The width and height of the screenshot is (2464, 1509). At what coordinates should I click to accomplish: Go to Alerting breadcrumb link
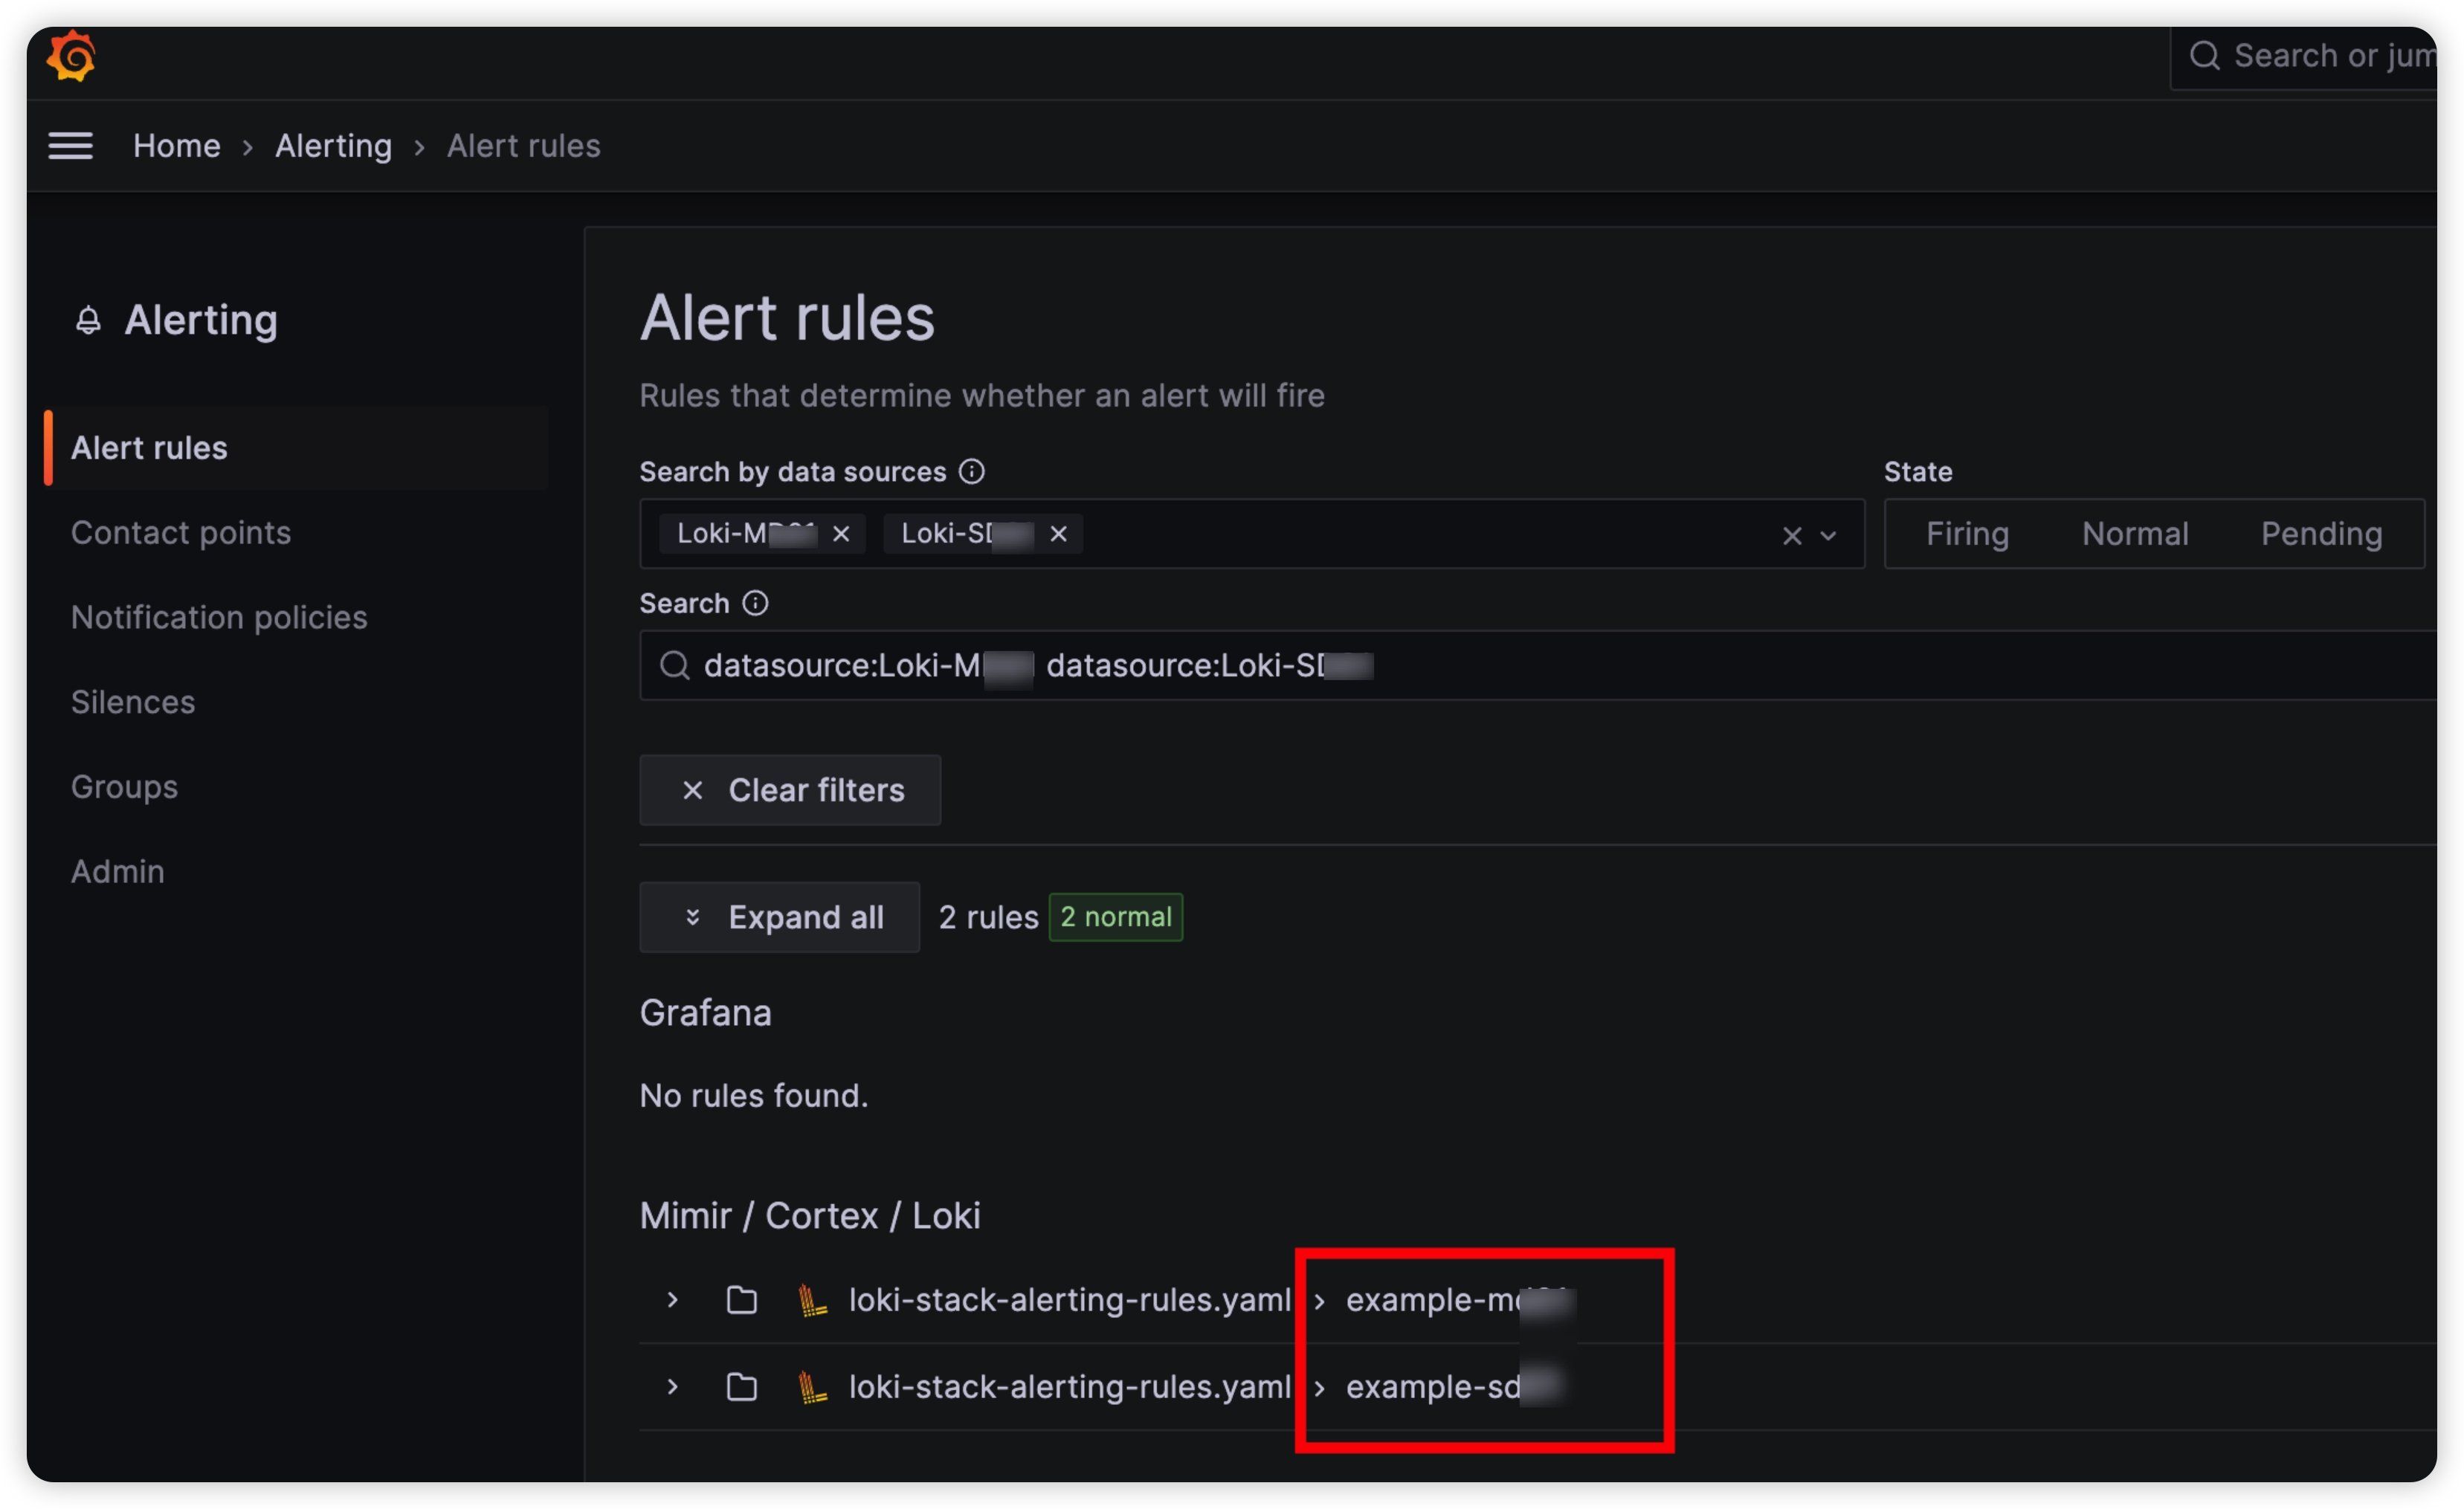click(x=333, y=146)
